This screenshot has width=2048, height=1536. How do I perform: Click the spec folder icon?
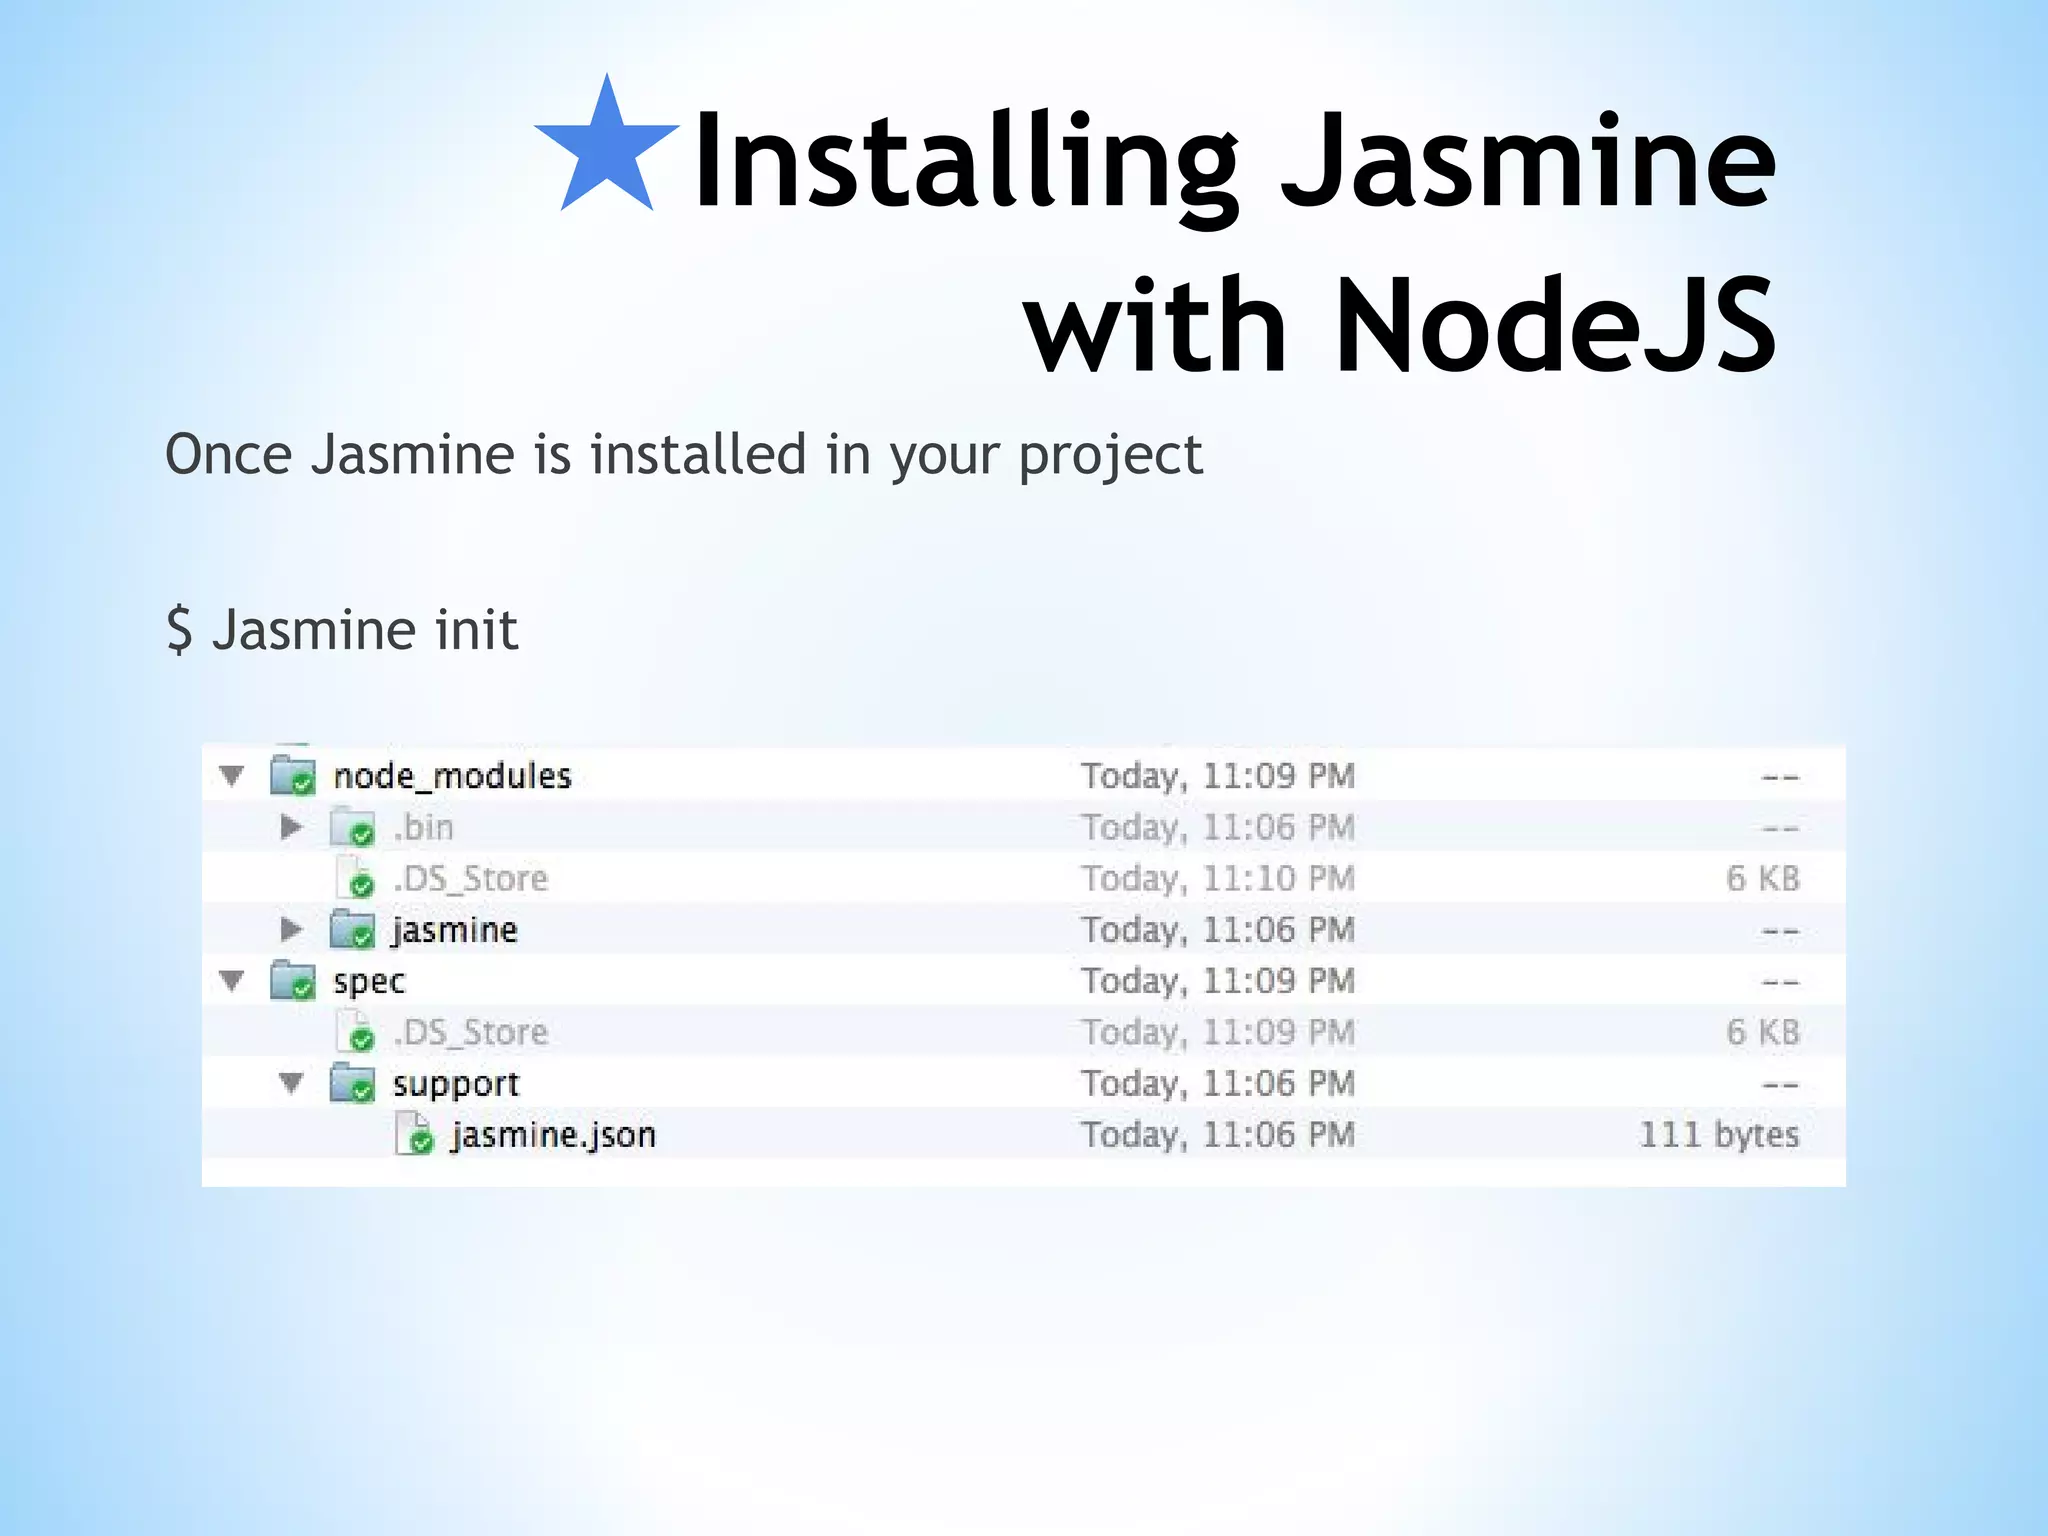point(293,981)
